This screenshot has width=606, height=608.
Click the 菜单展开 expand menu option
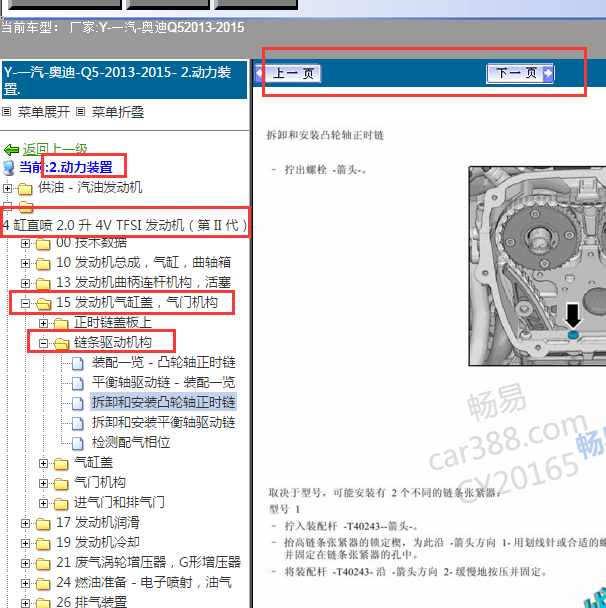tap(43, 112)
